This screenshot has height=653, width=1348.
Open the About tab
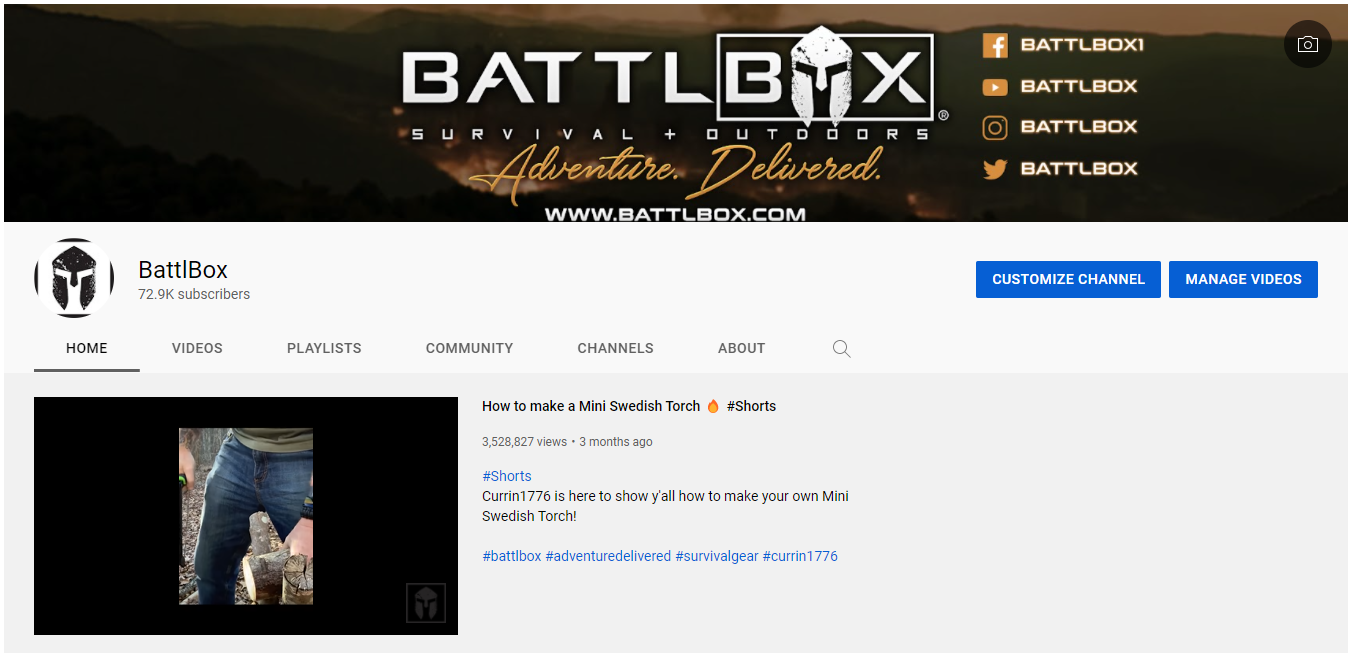tap(741, 348)
